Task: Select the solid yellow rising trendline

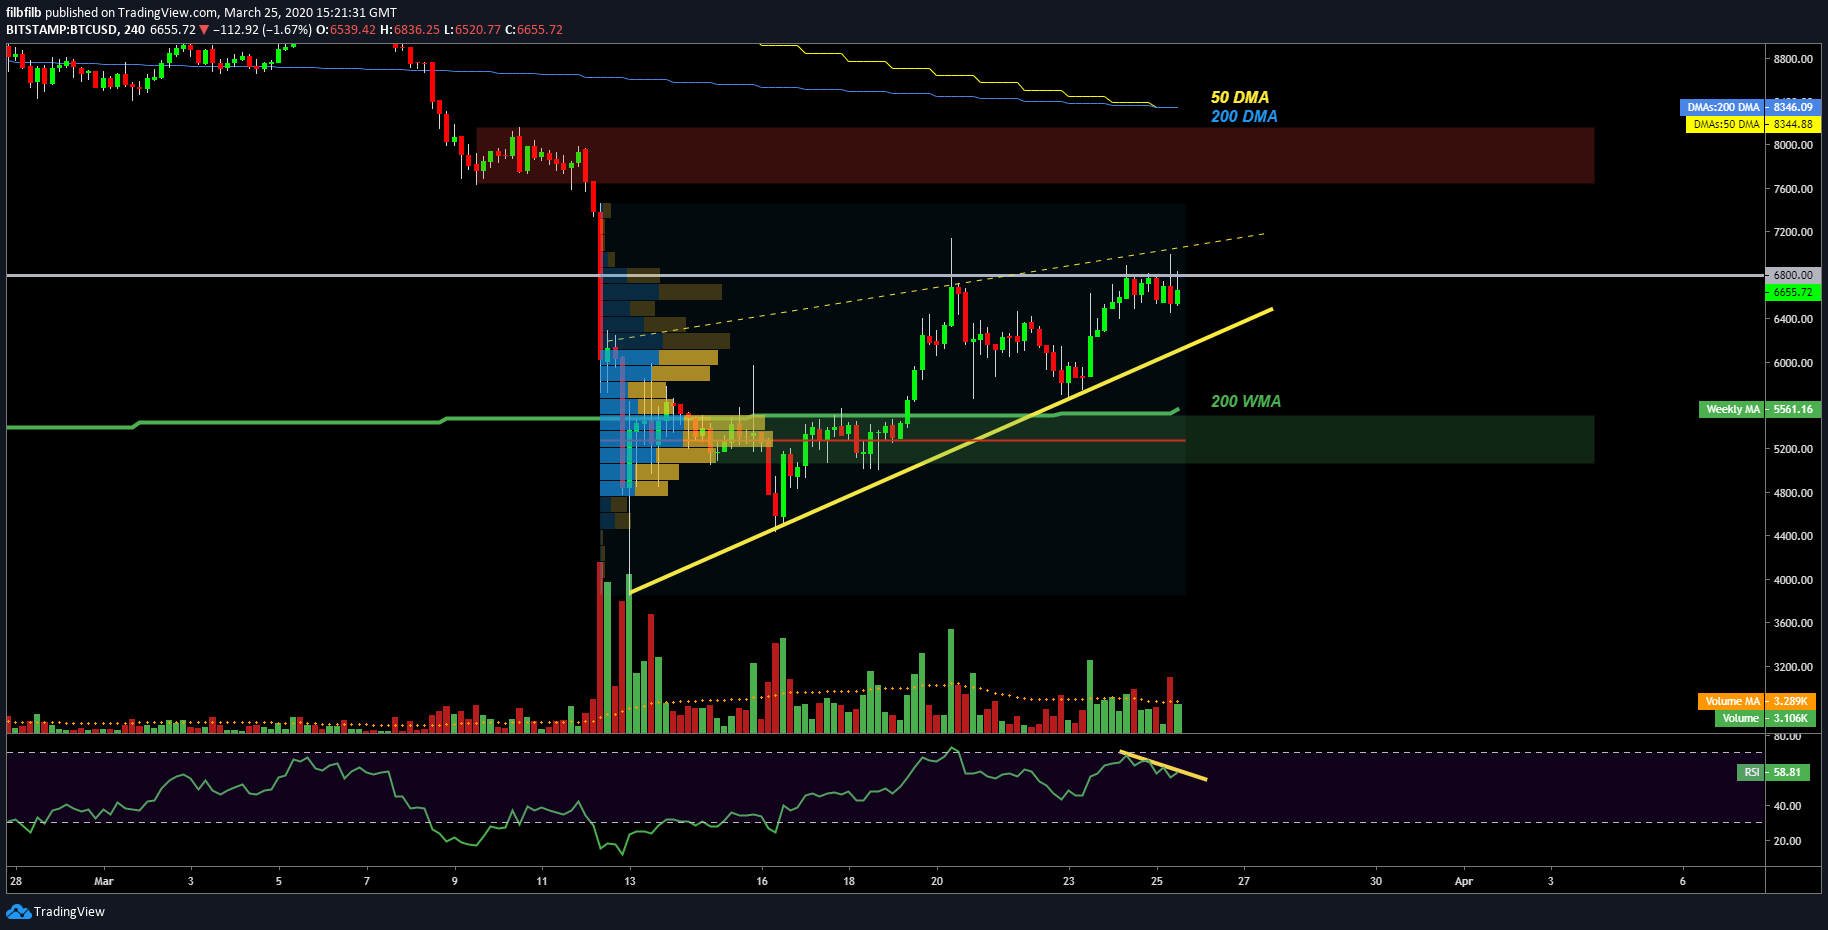Action: pos(950,451)
